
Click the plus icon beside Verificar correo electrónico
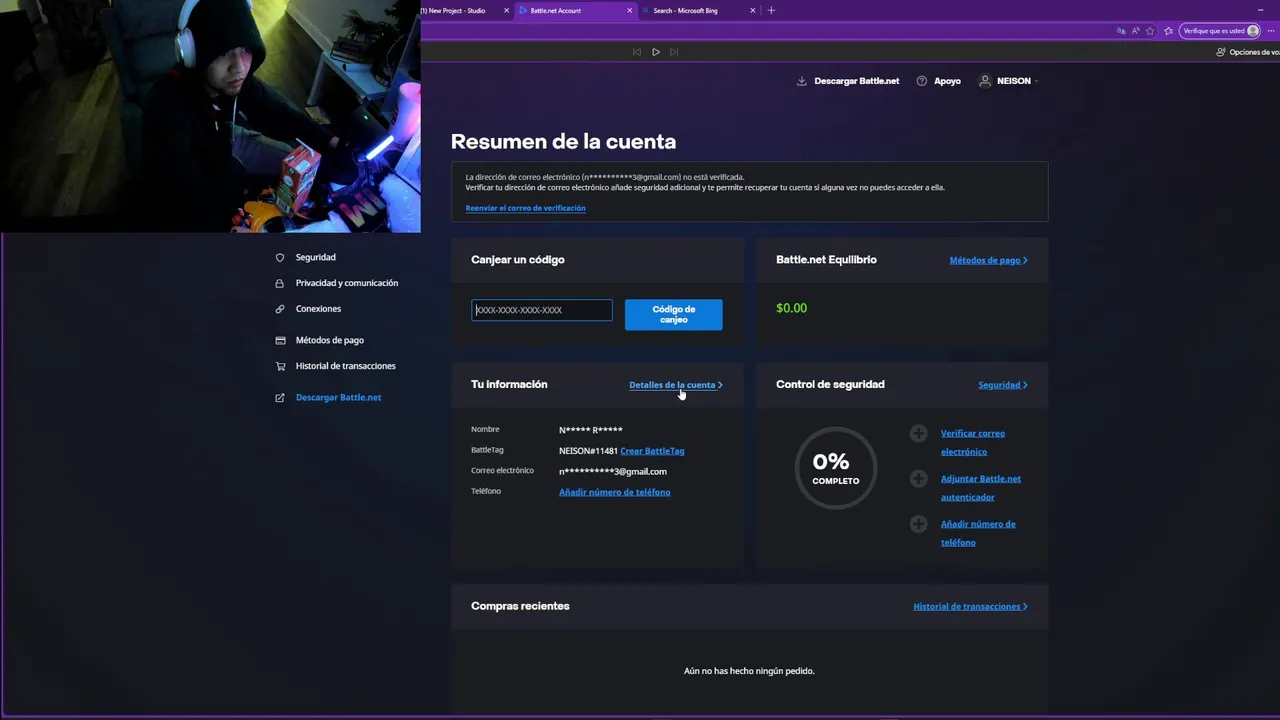tap(918, 433)
